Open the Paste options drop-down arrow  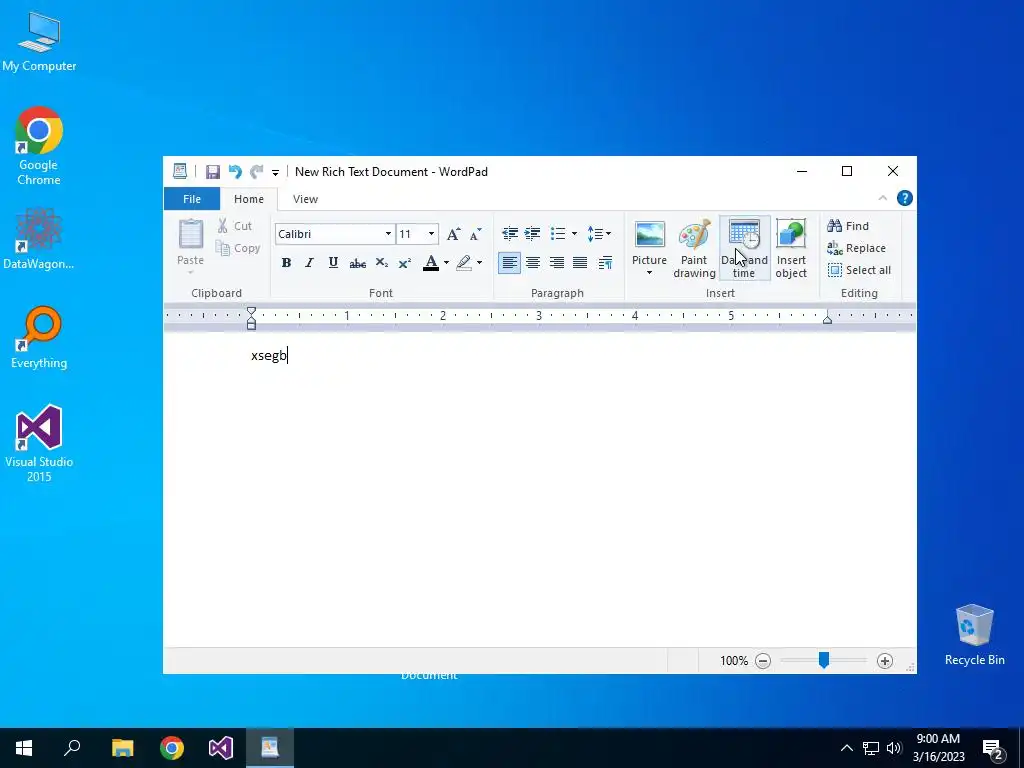point(191,272)
